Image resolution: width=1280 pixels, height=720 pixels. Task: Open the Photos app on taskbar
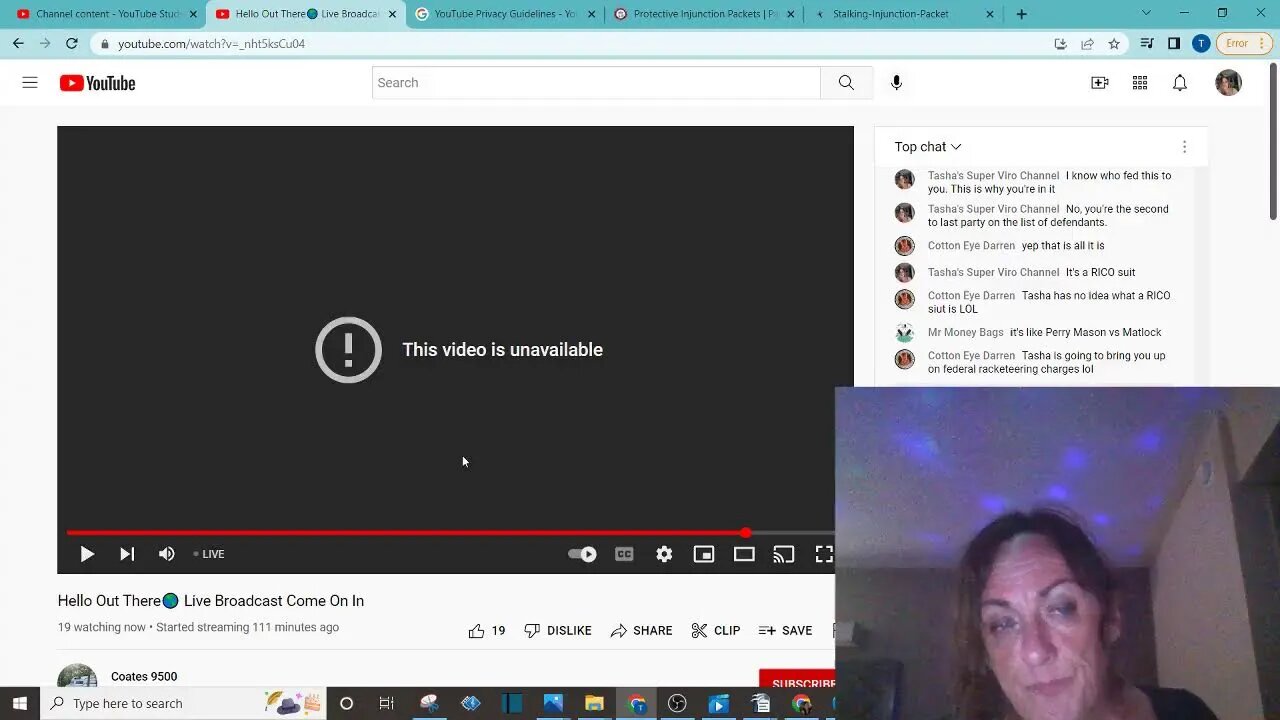click(553, 703)
